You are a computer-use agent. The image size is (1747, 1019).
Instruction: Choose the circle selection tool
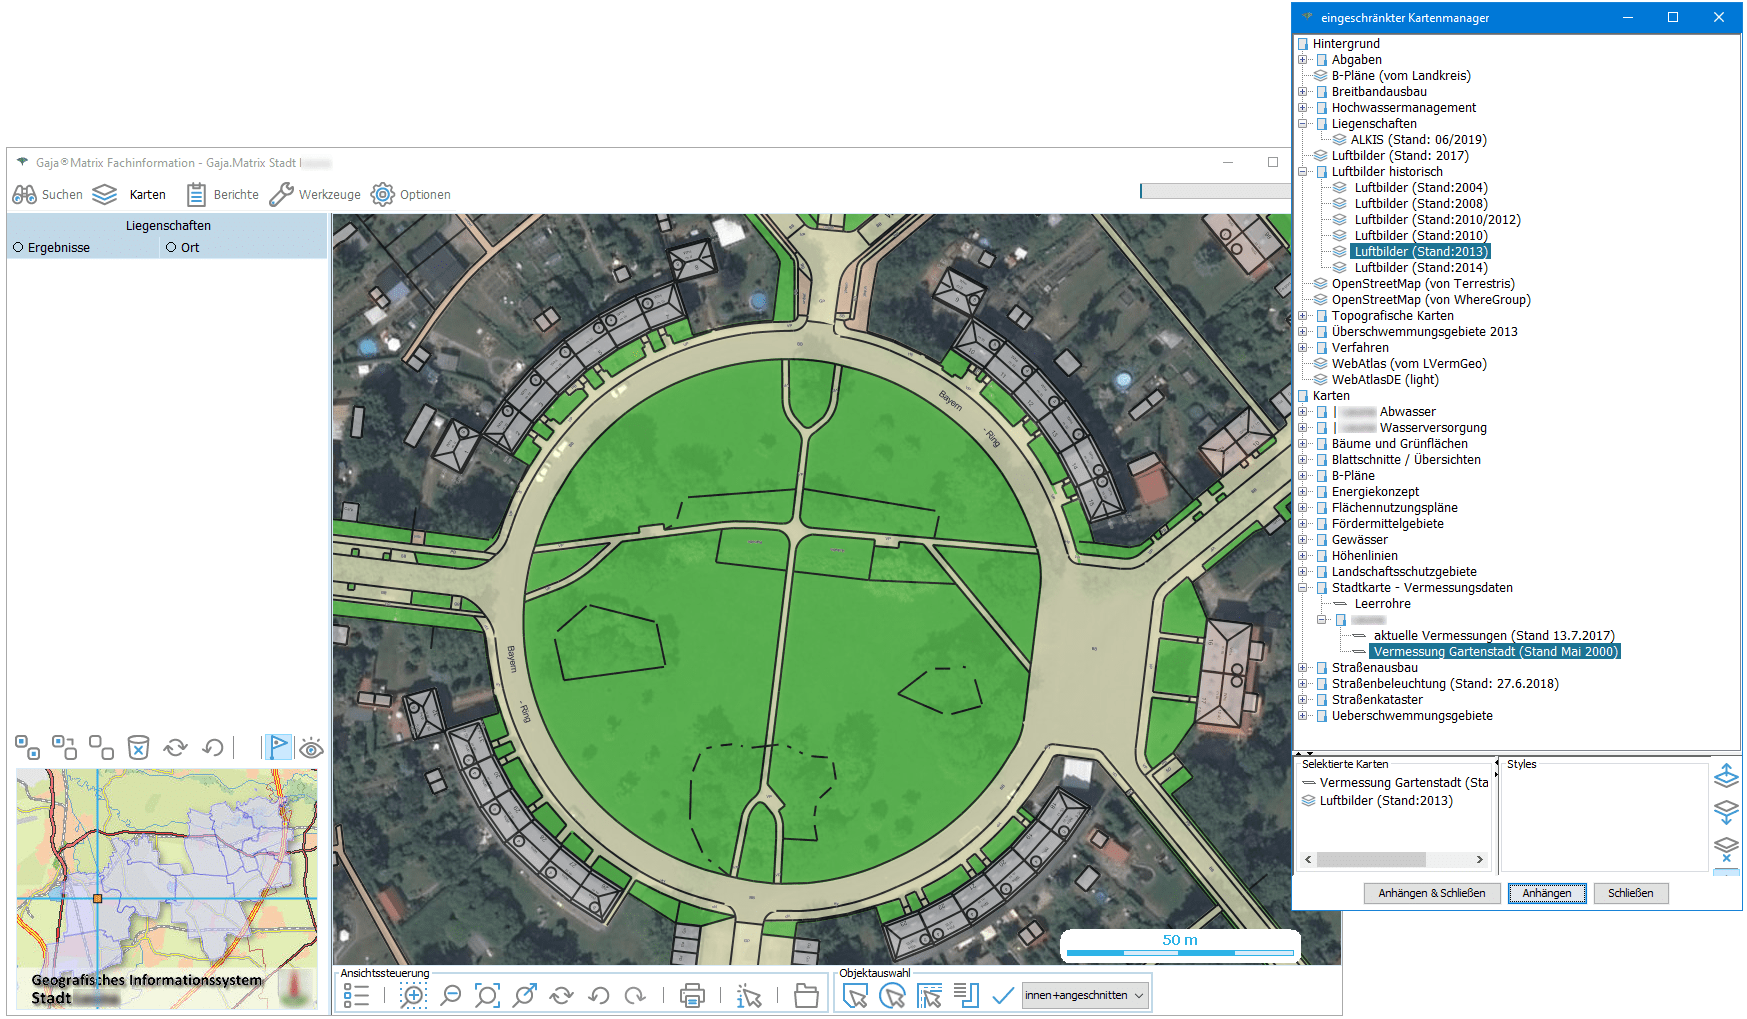[892, 995]
